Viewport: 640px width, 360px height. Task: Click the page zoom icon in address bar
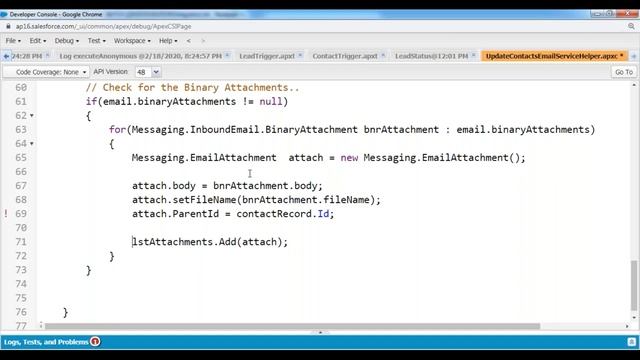tap(631, 27)
